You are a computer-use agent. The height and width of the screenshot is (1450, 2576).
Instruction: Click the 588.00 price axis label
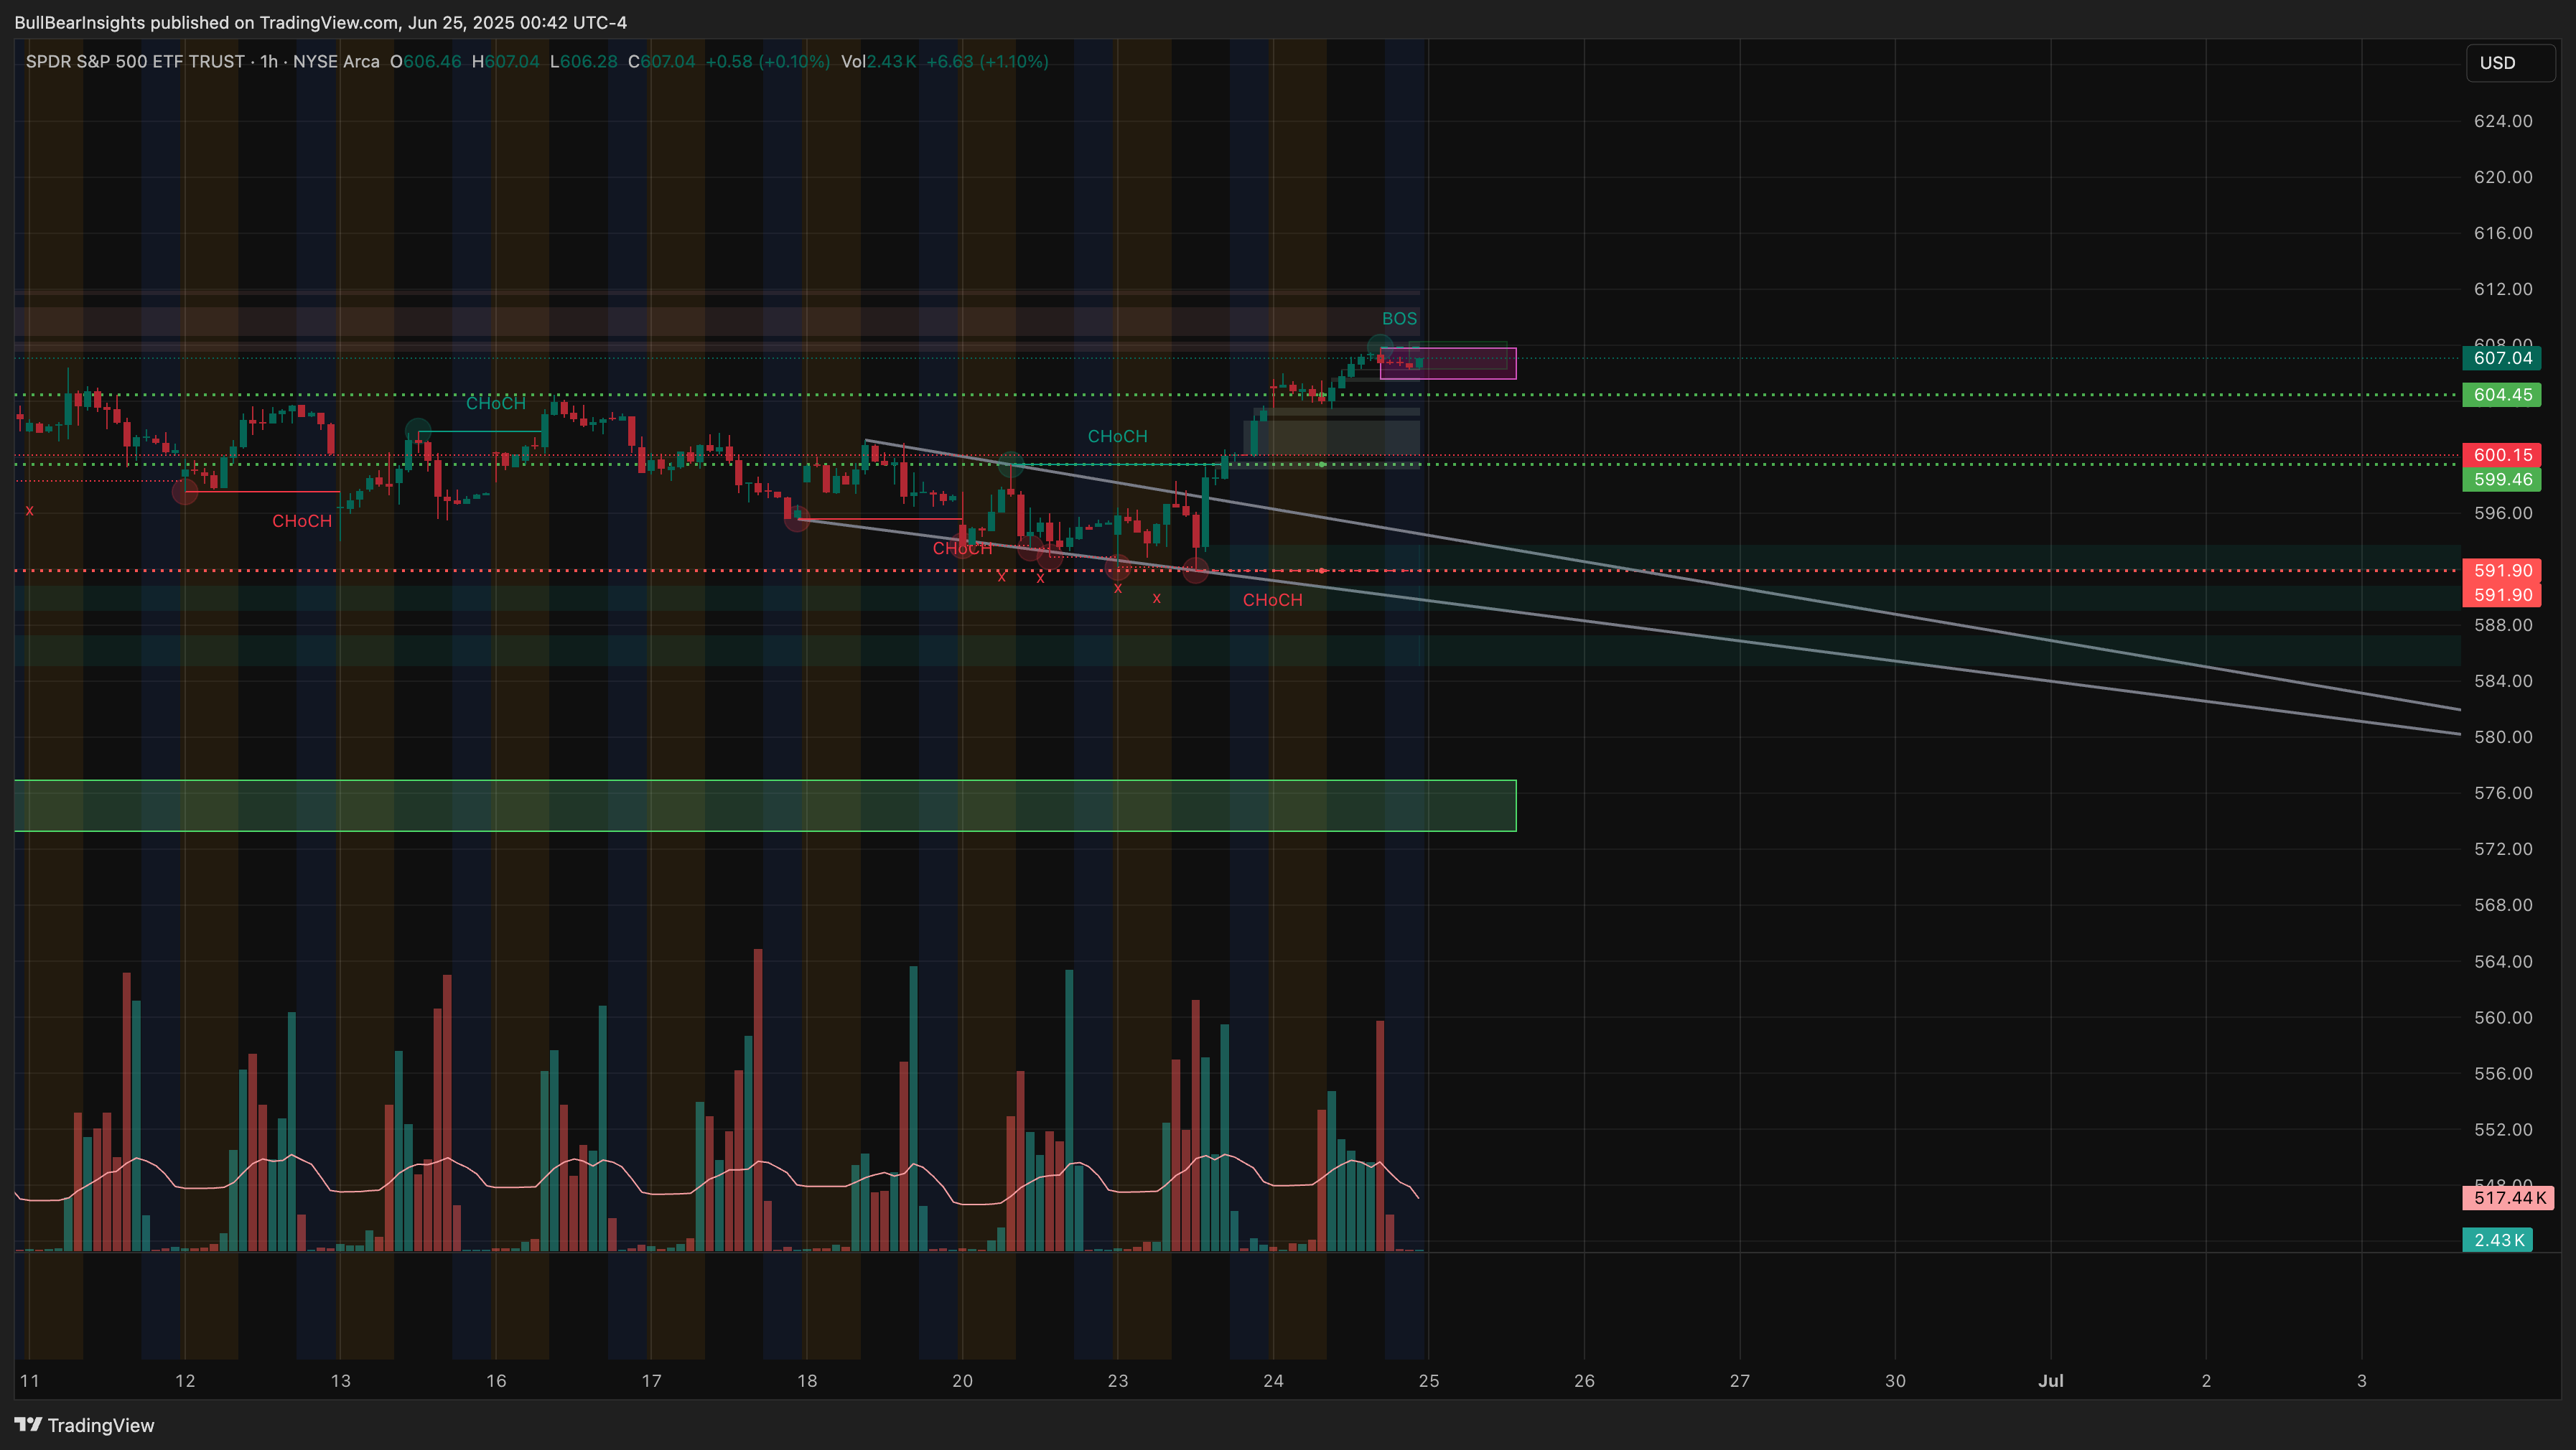coord(2503,625)
